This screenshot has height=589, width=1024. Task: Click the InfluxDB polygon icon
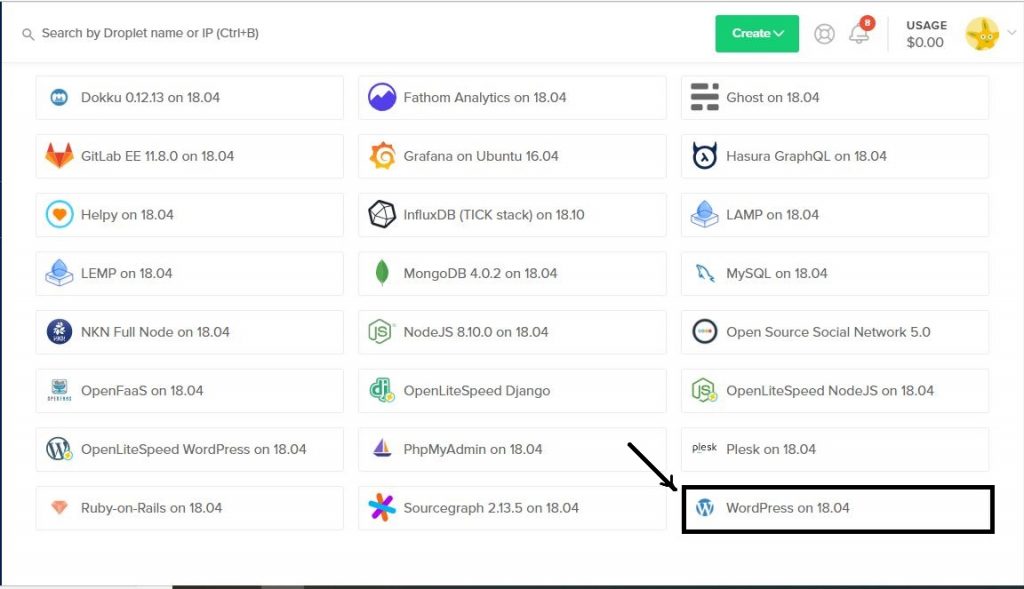point(382,214)
